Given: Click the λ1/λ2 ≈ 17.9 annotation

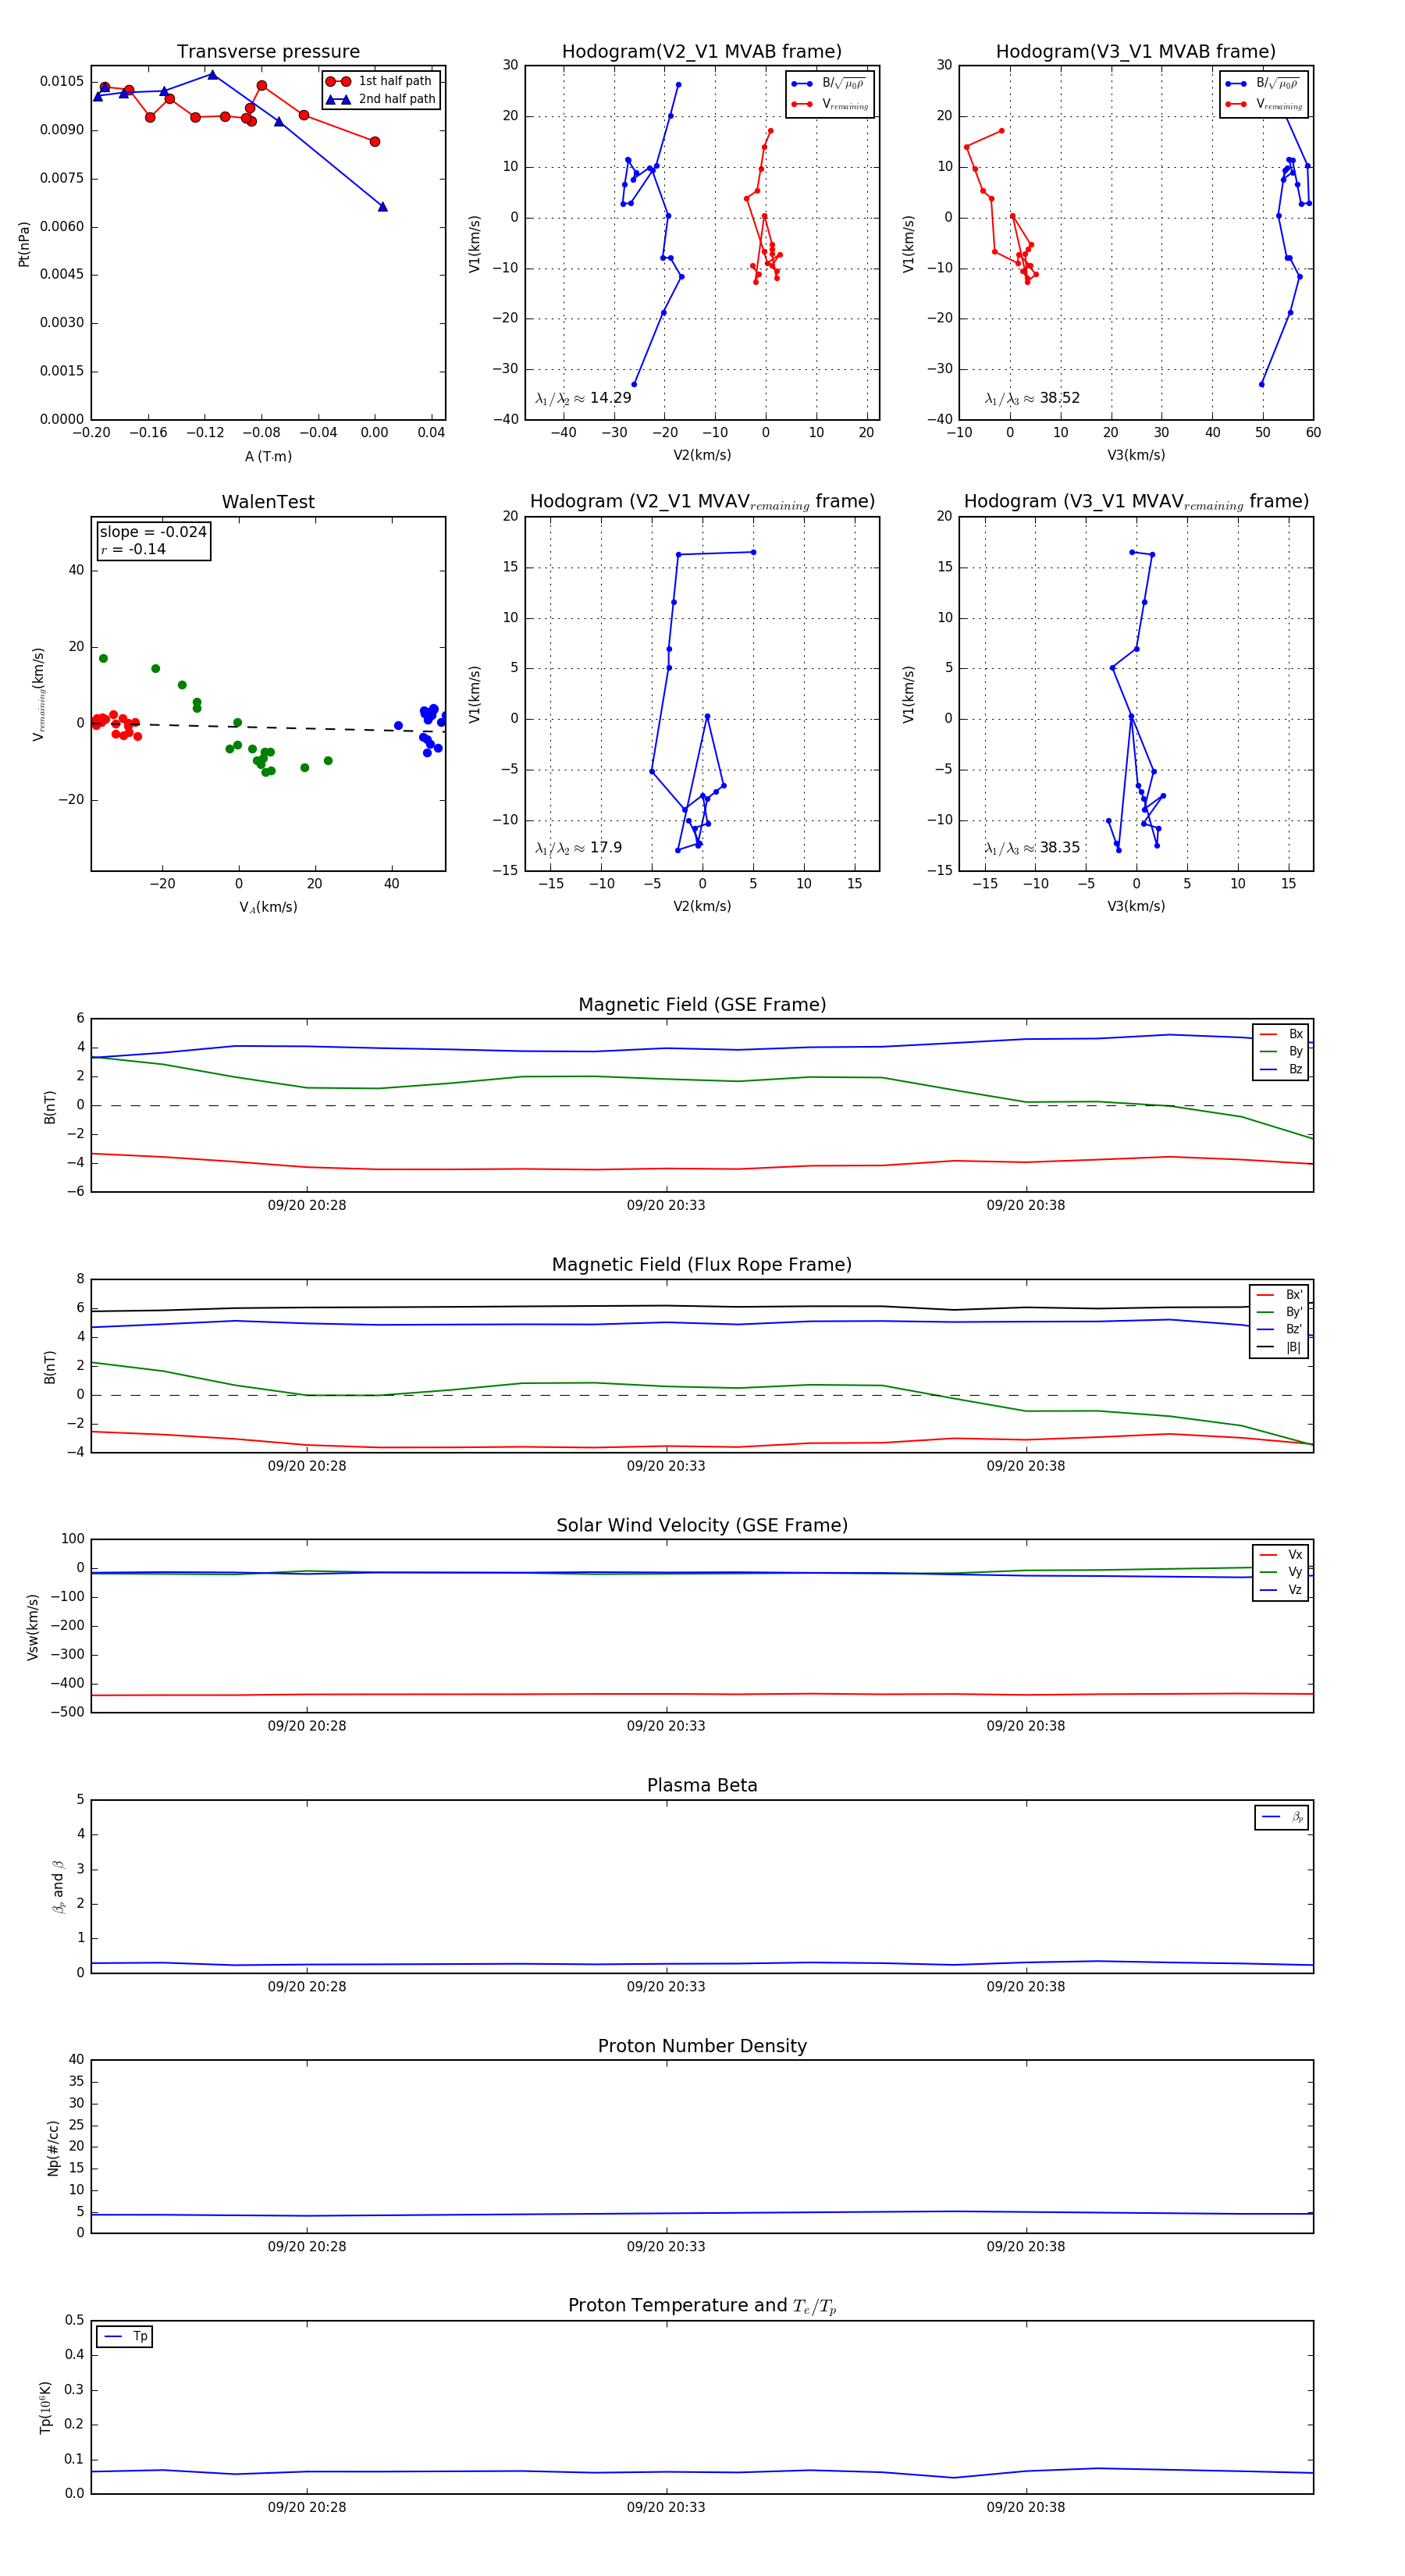Looking at the screenshot, I should pyautogui.click(x=578, y=848).
